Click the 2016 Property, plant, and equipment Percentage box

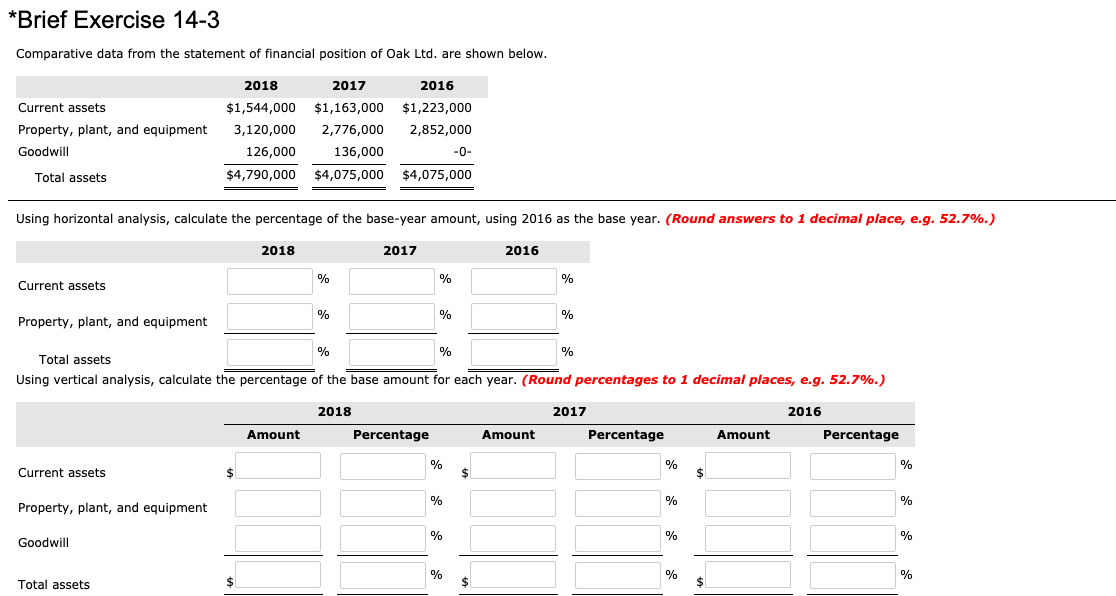click(851, 503)
